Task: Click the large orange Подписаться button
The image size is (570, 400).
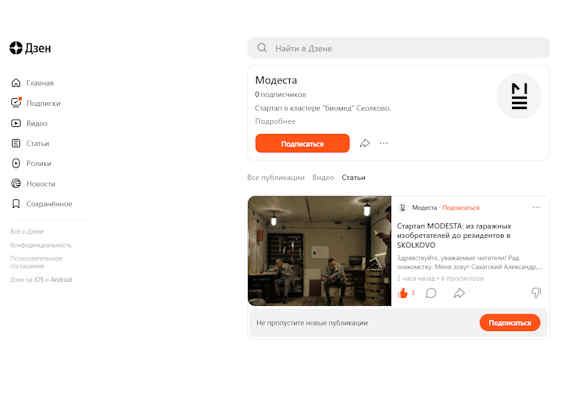Action: pos(302,143)
